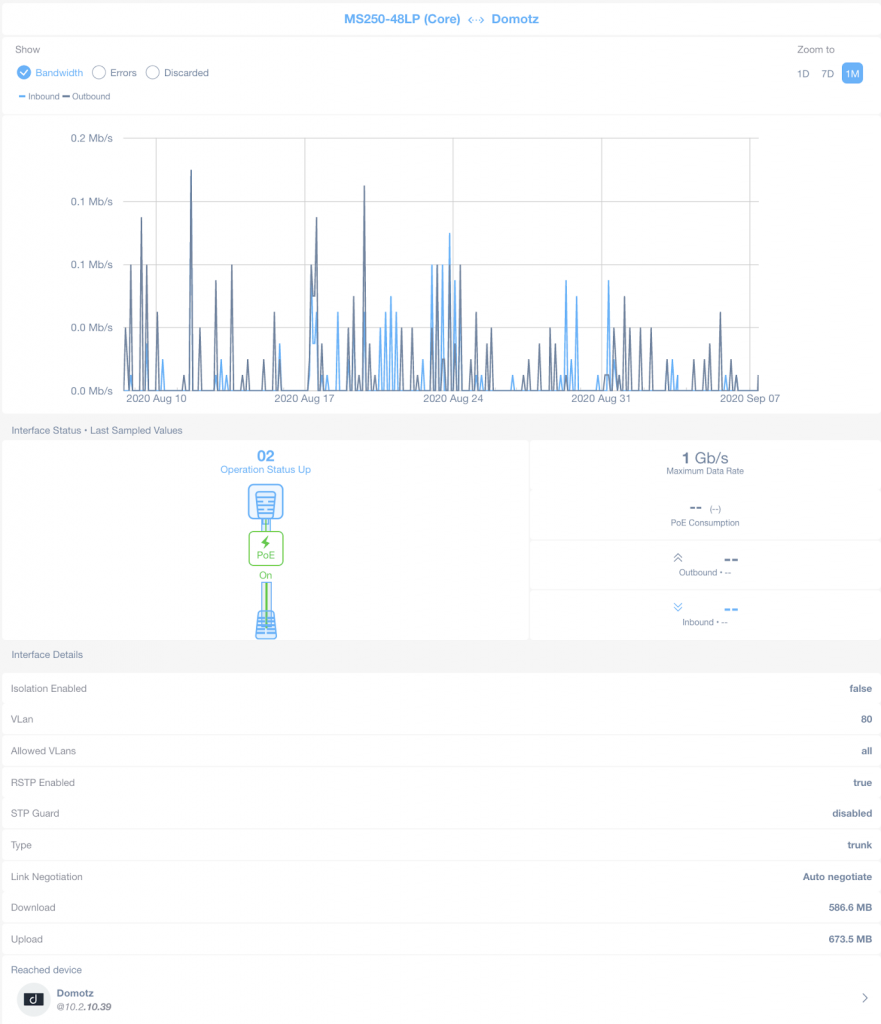Zoom chart to 7D range
The width and height of the screenshot is (881, 1024).
tap(827, 74)
